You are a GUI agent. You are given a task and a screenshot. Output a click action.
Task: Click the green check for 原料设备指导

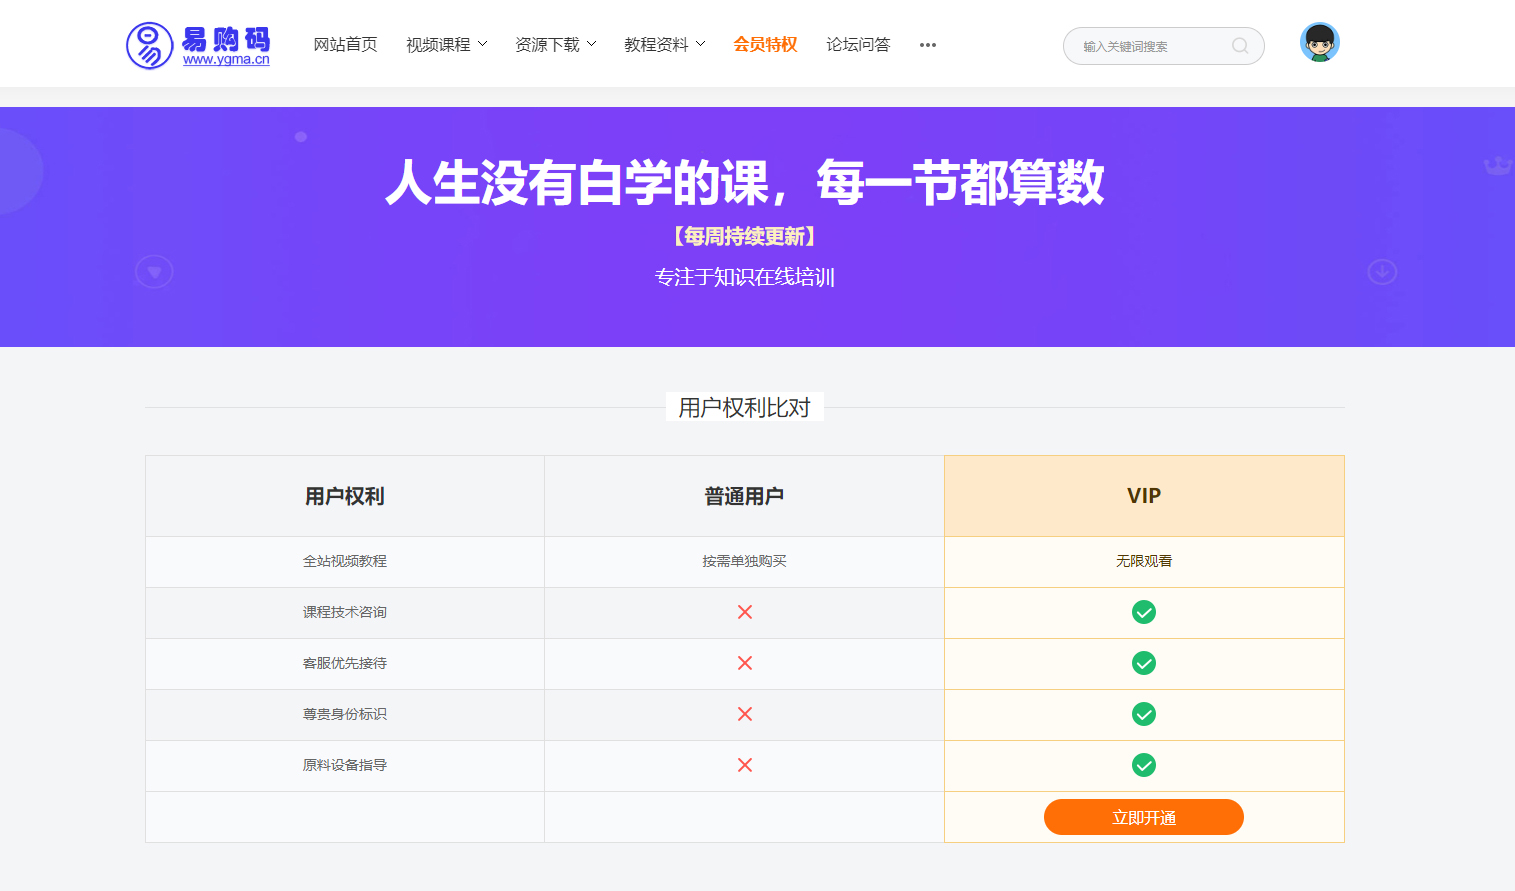point(1144,765)
